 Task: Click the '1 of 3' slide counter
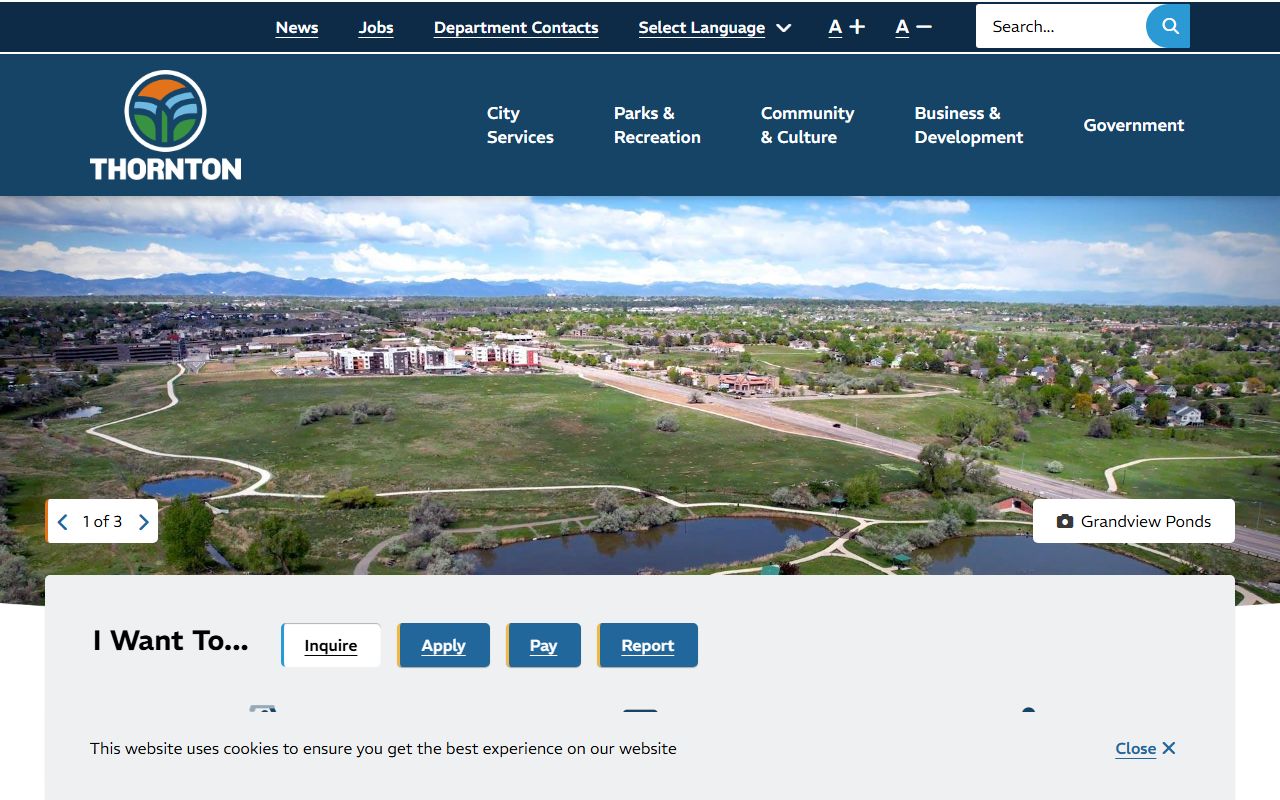[x=102, y=521]
